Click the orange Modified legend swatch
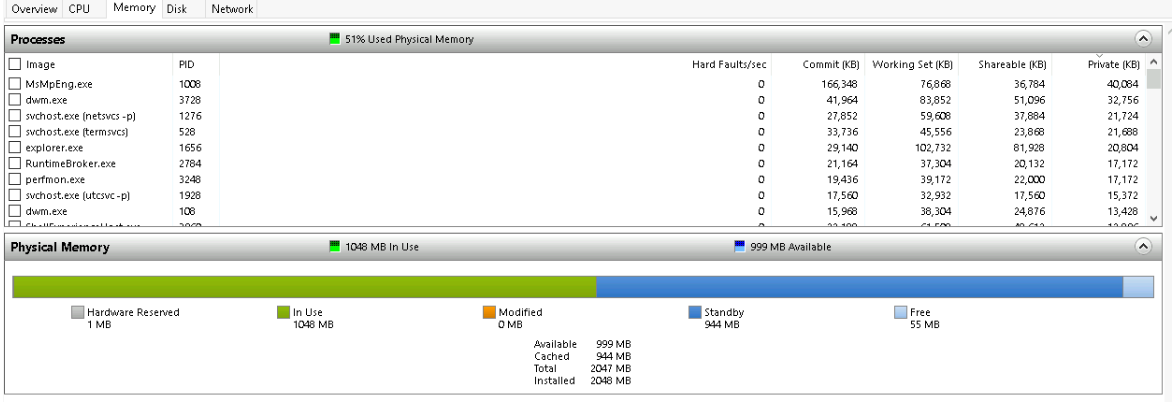The height and width of the screenshot is (406, 1172). pos(489,313)
